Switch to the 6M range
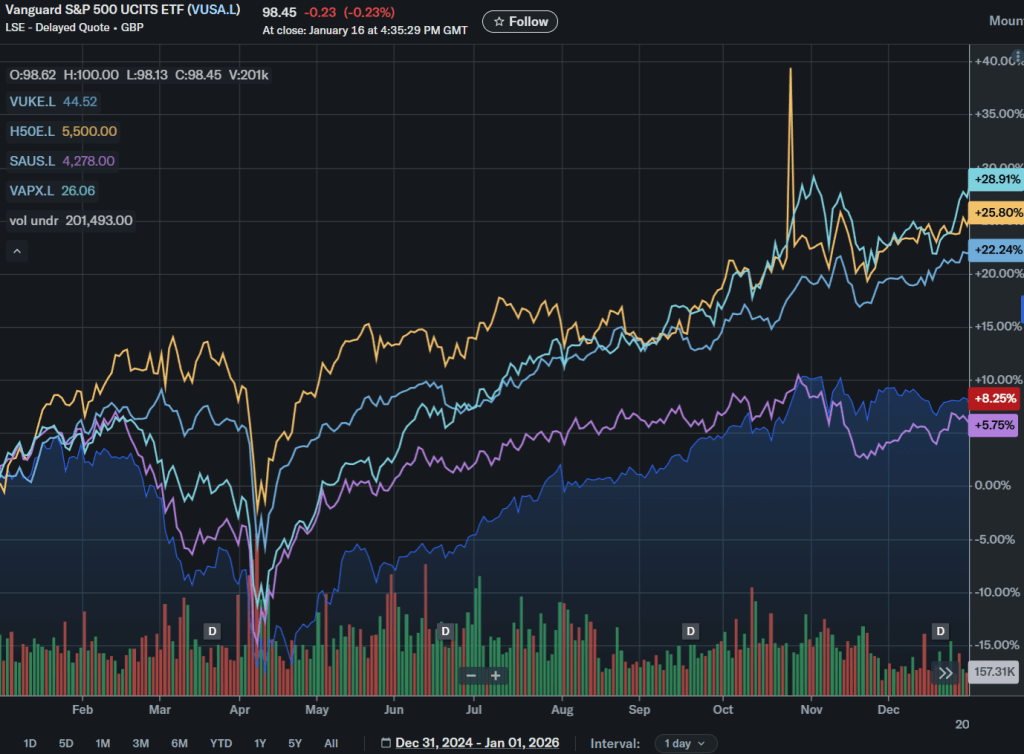Viewport: 1024px width, 754px height. [179, 743]
